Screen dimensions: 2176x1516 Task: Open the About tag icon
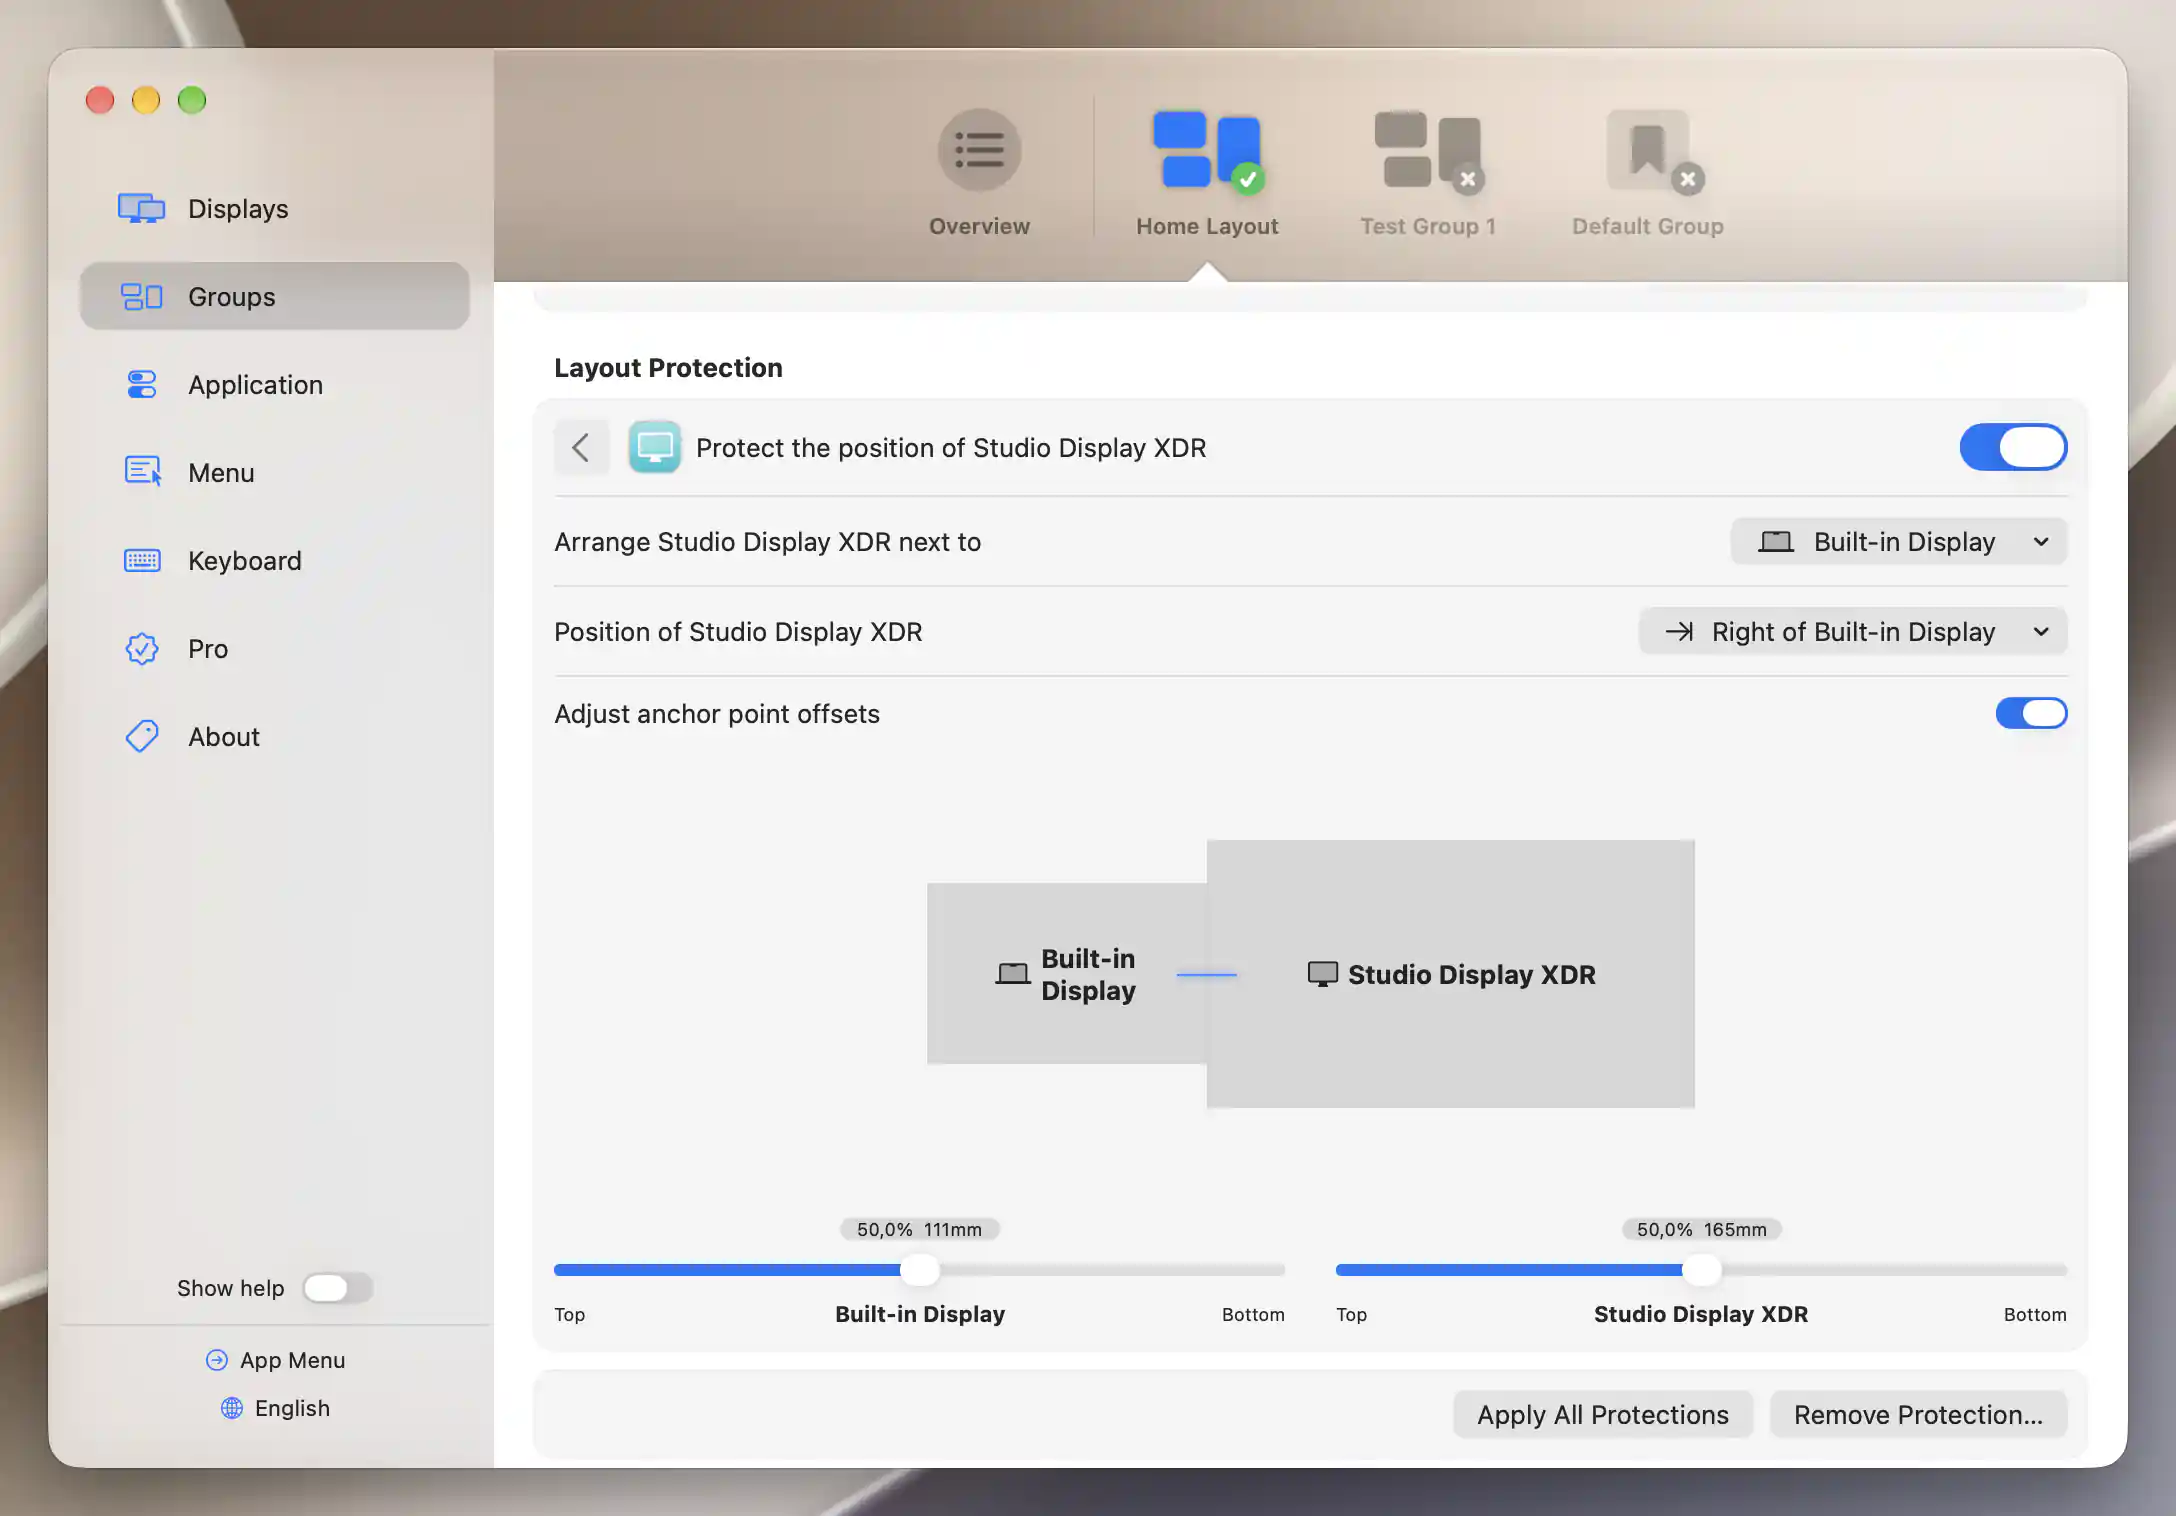142,737
